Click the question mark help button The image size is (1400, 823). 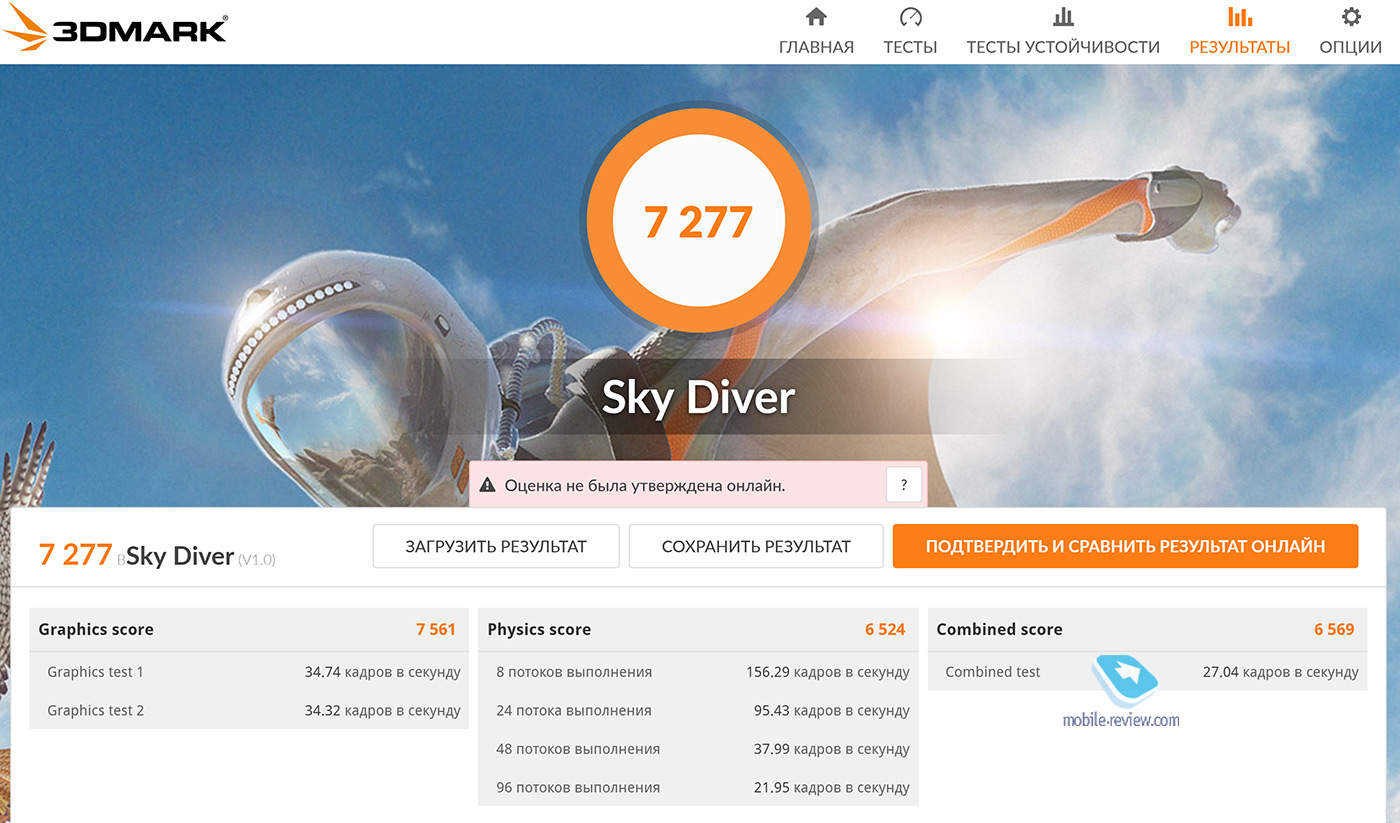point(904,485)
